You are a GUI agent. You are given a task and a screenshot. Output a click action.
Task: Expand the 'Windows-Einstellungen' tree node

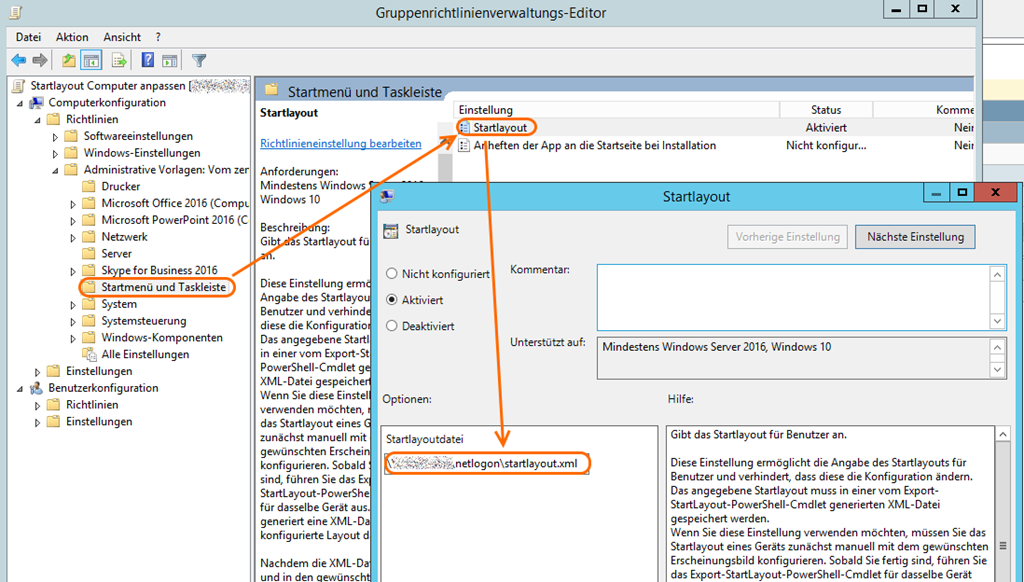(56, 153)
